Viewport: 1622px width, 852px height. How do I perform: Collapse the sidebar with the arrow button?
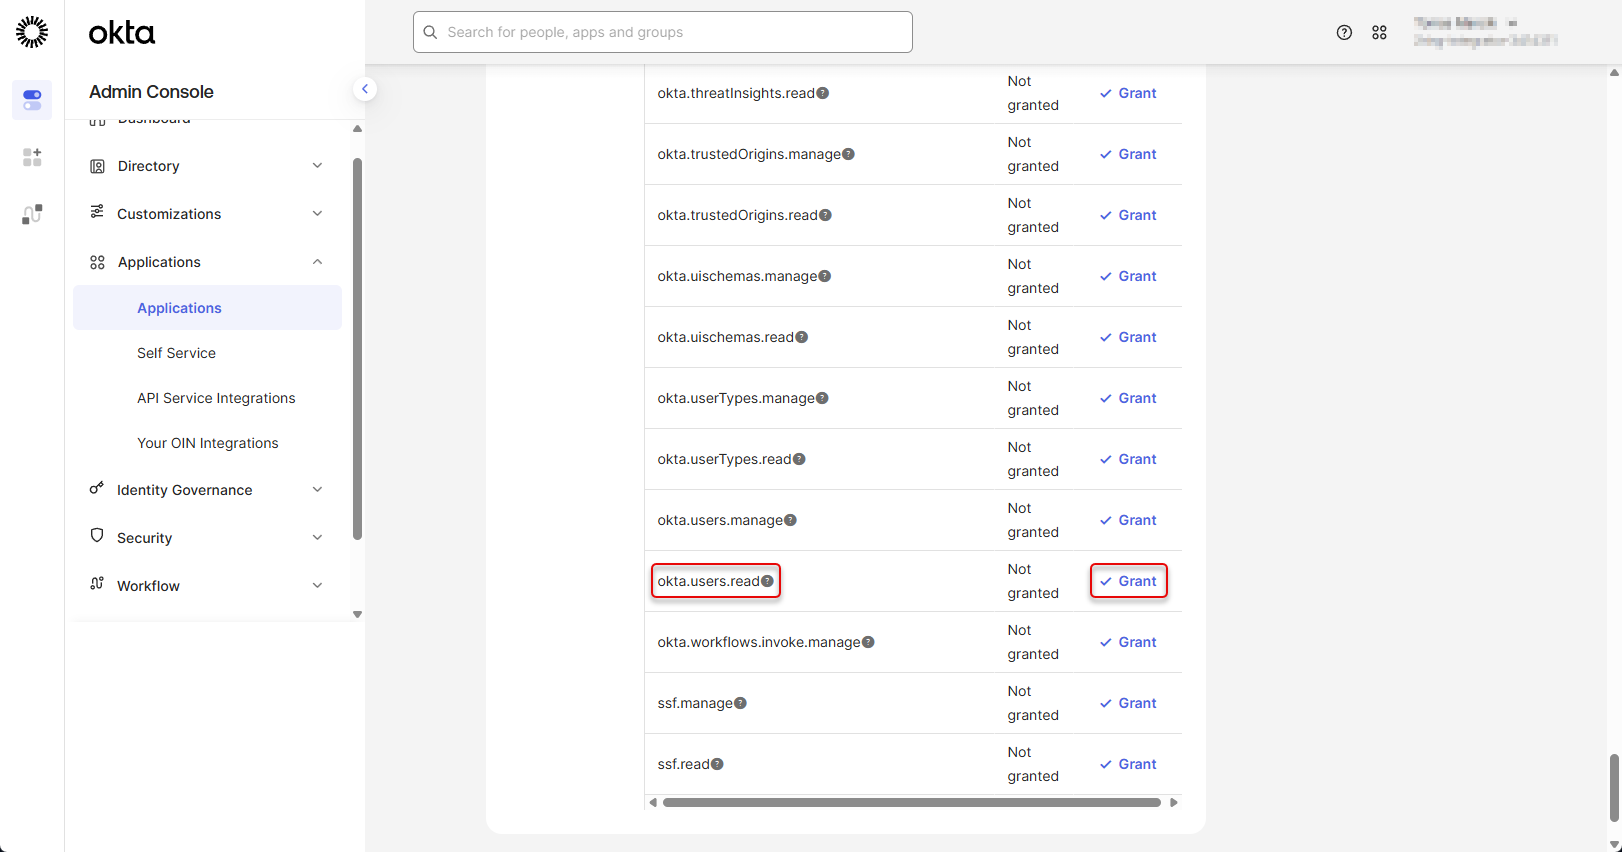(365, 89)
